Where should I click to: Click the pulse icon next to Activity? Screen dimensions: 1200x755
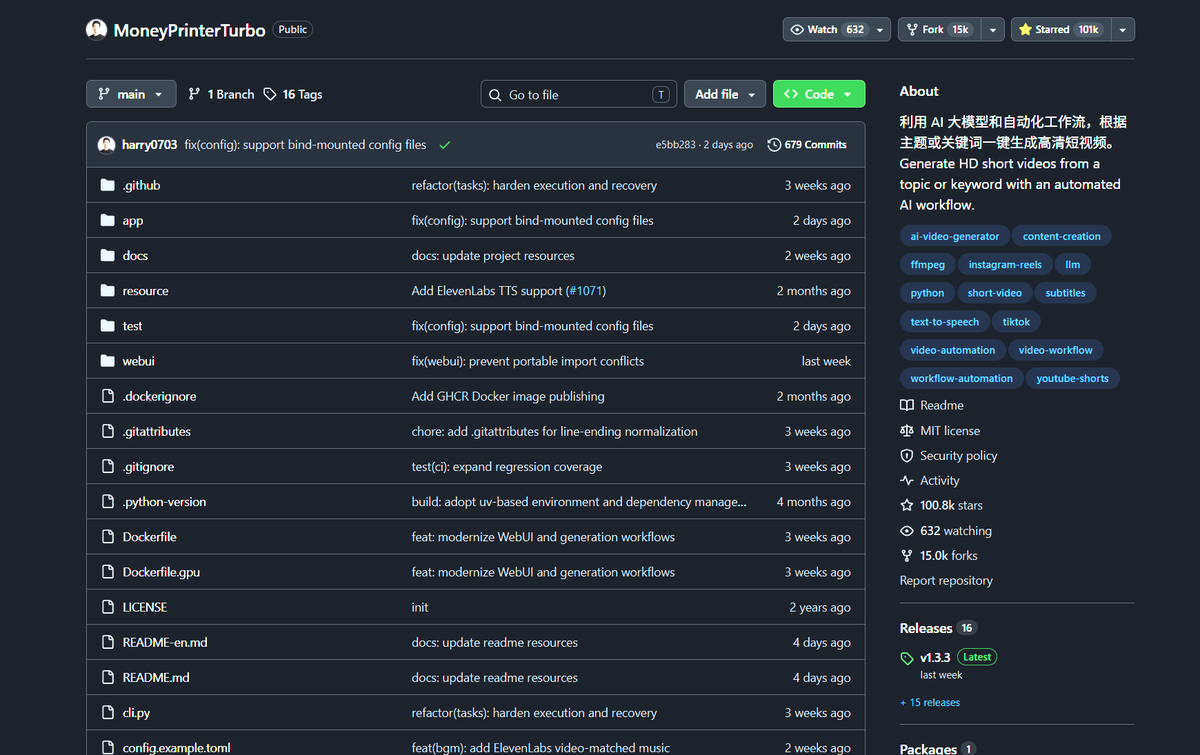(907, 481)
